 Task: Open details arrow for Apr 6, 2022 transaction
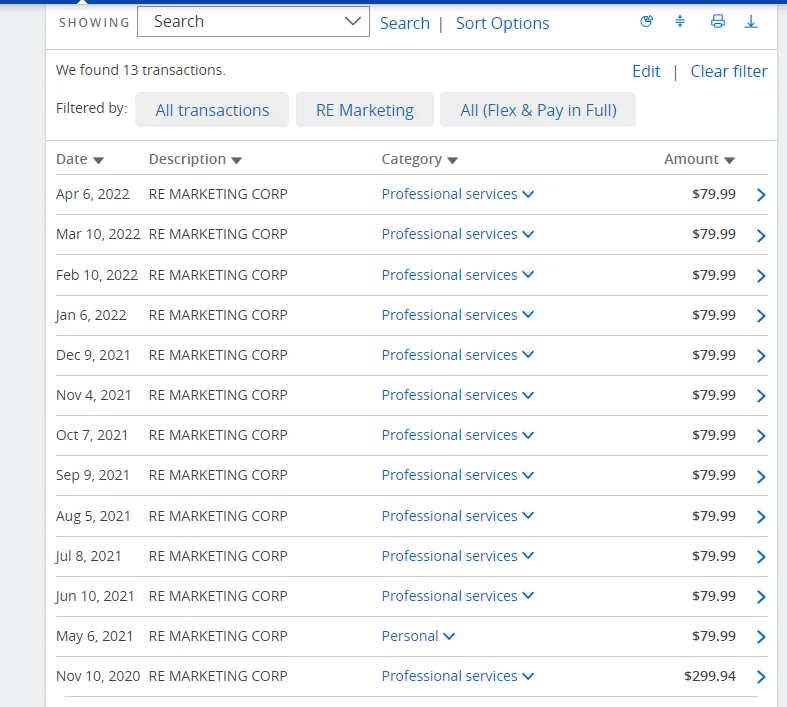(x=761, y=195)
